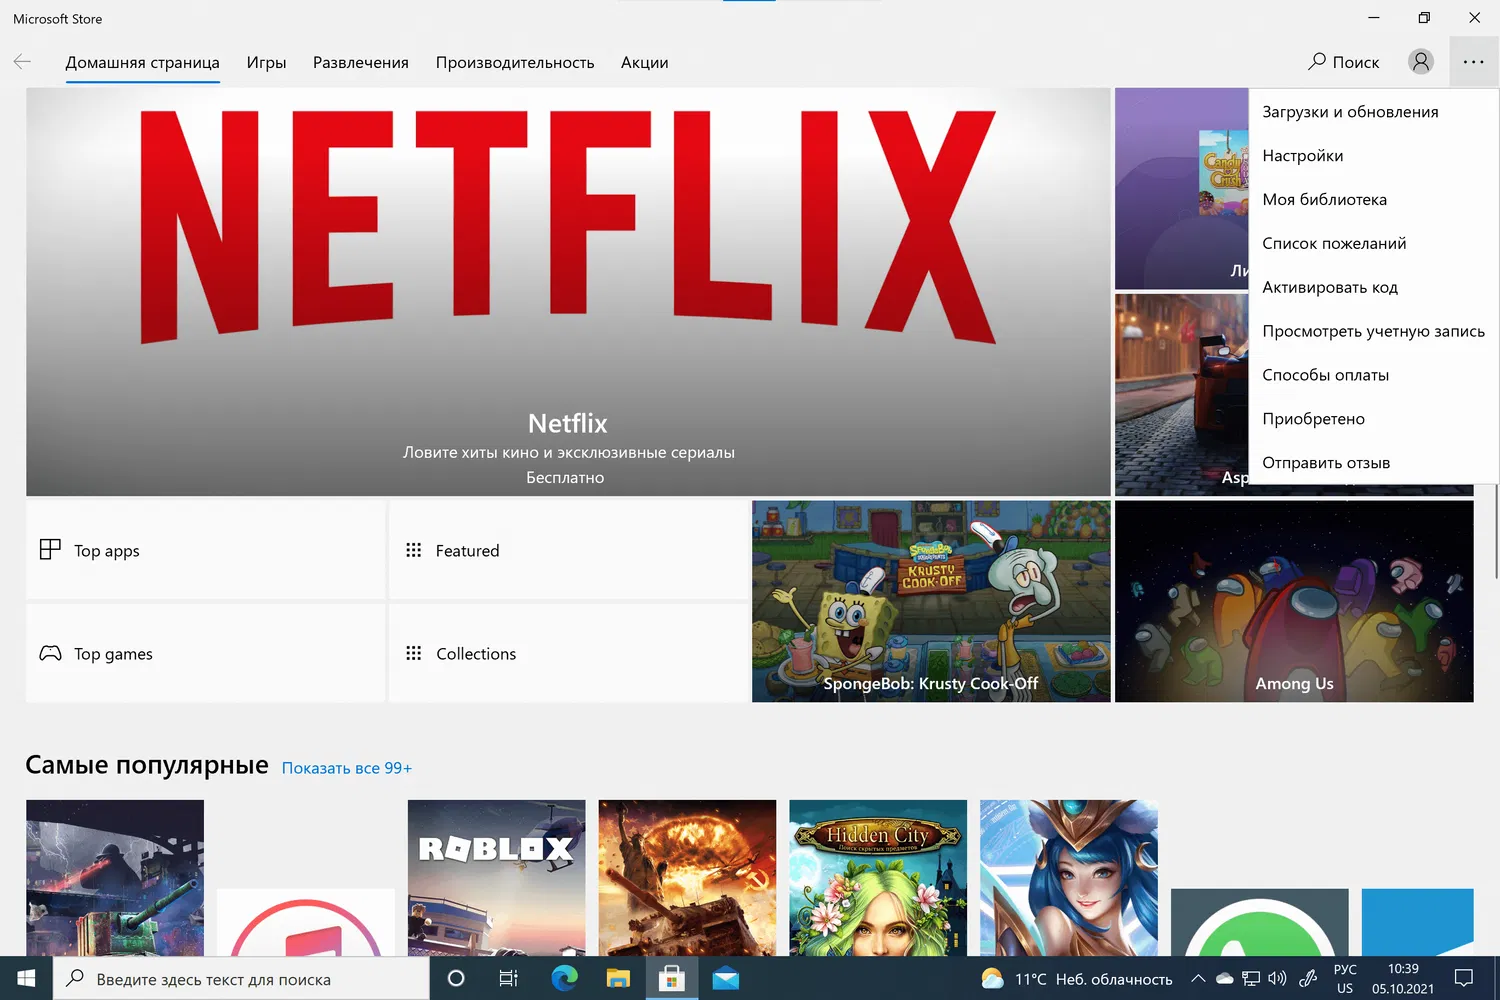Image resolution: width=1500 pixels, height=1000 pixels.
Task: Launch Microsoft Edge from the taskbar
Action: (x=564, y=978)
